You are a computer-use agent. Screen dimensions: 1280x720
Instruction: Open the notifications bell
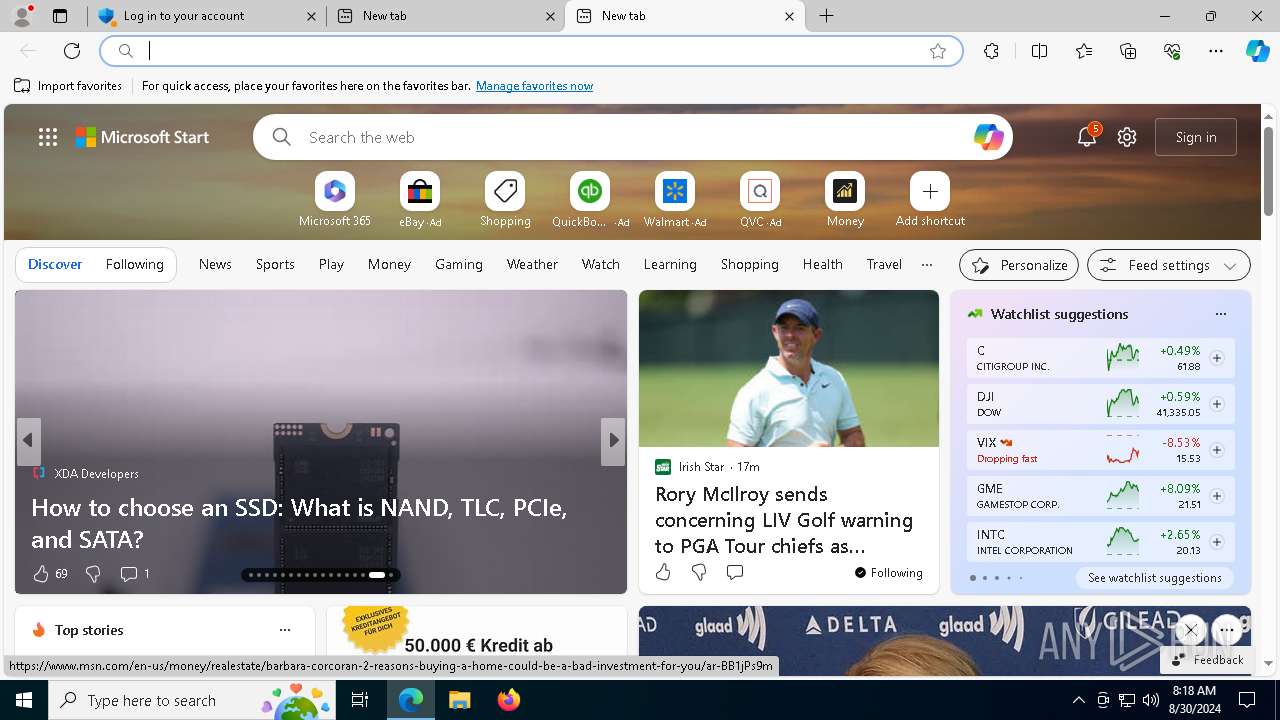[1087, 137]
